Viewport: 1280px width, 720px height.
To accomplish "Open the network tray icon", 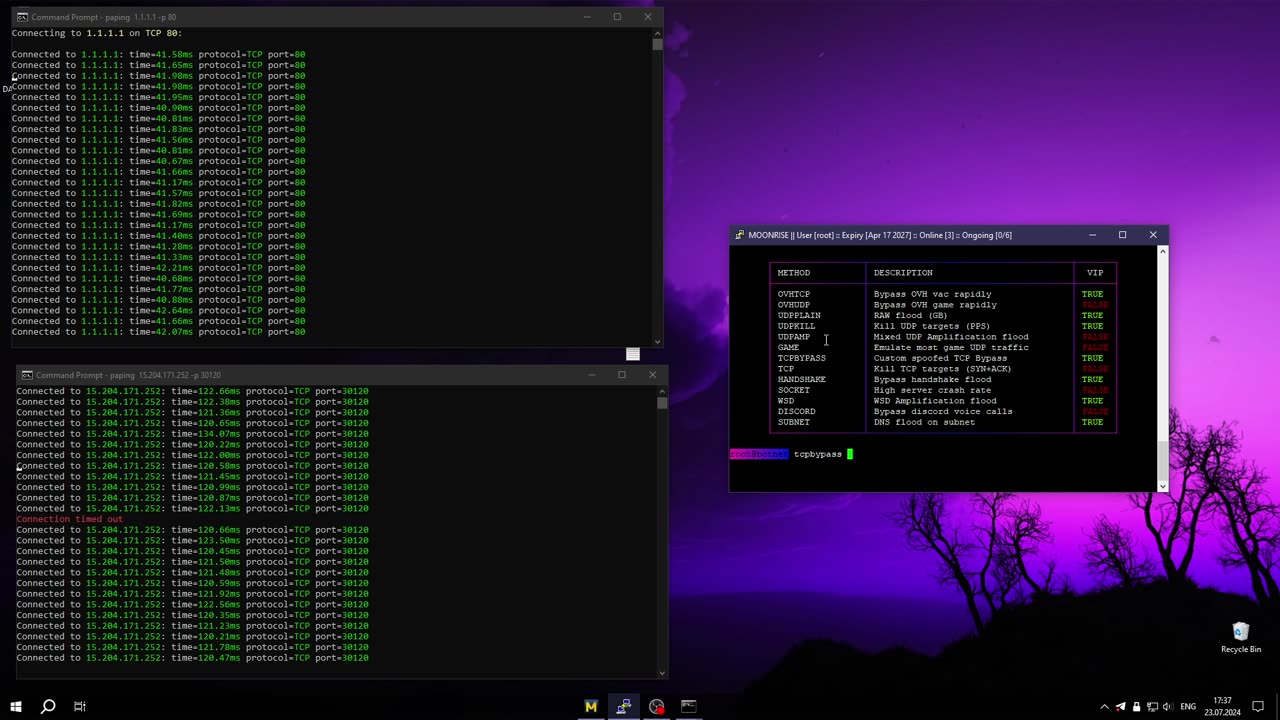I will click(1151, 707).
